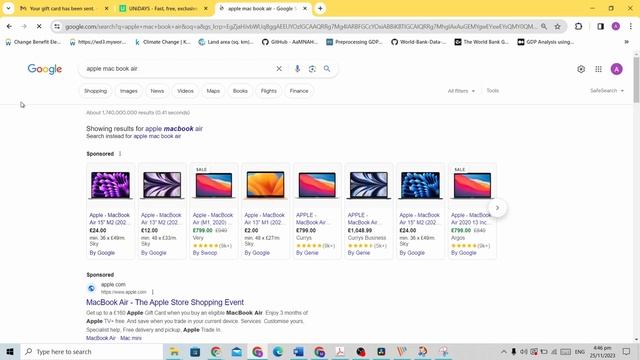Show more bookmarks chevron
The height and width of the screenshot is (360, 640).
pyautogui.click(x=627, y=42)
